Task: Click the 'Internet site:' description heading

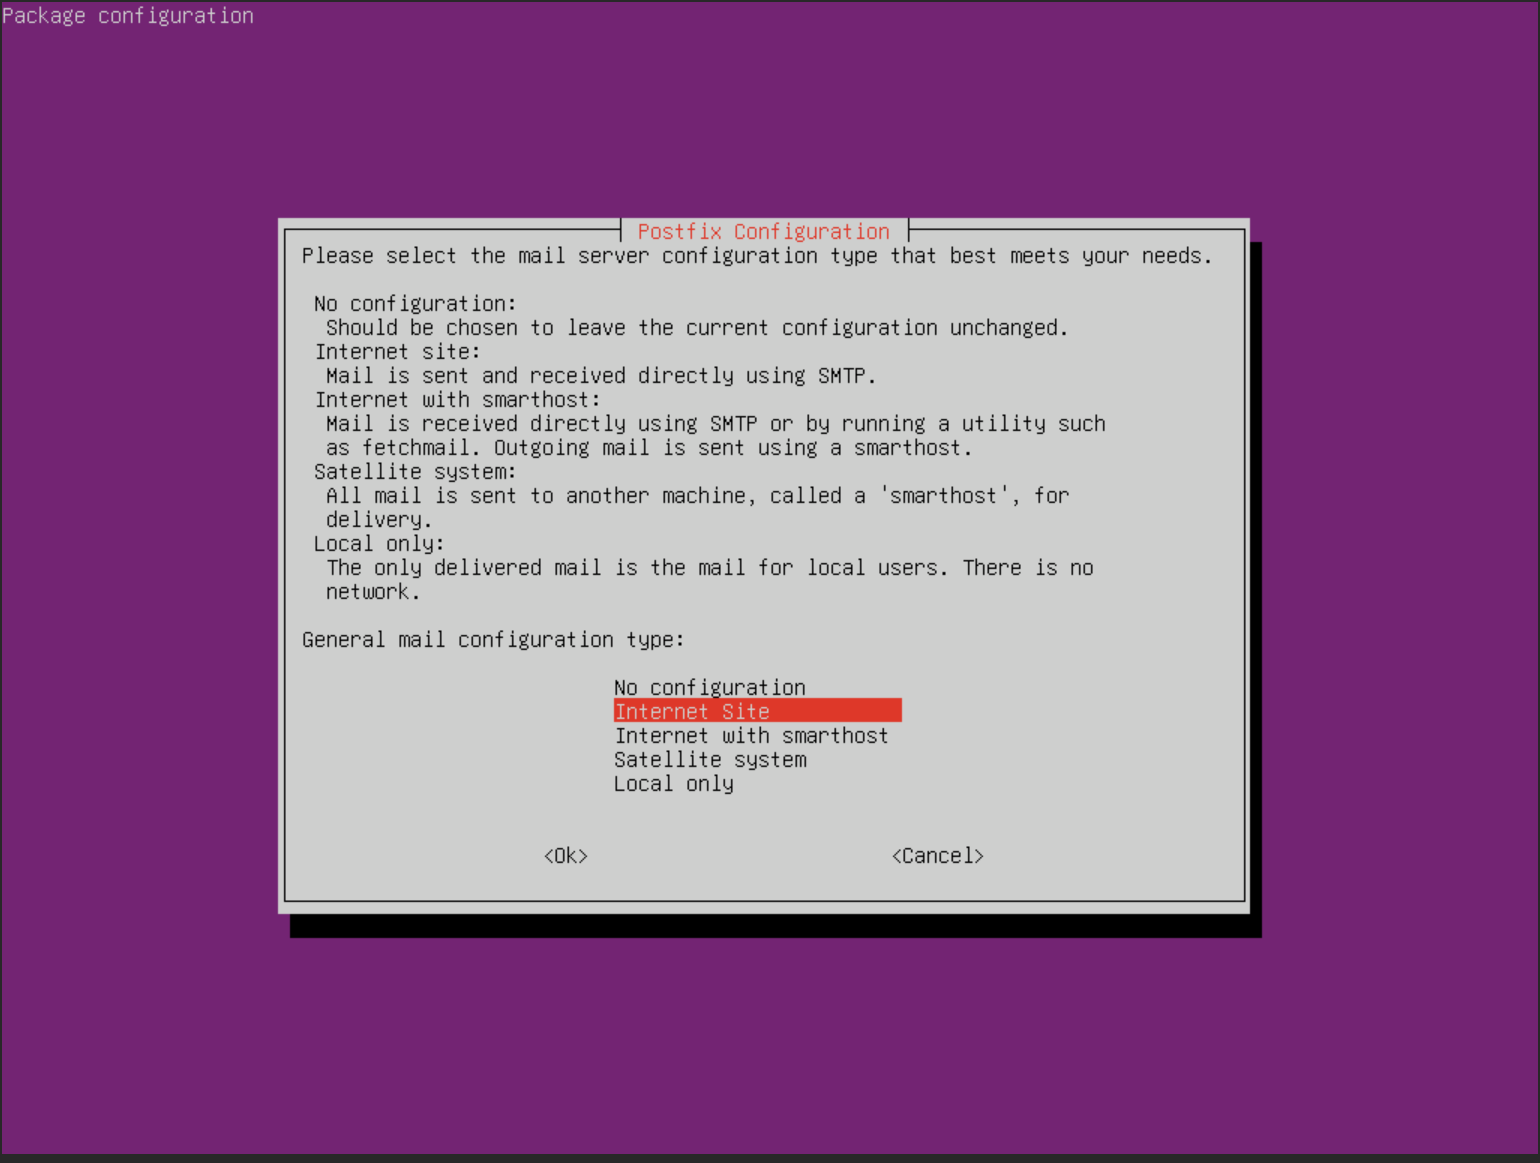Action: [397, 351]
